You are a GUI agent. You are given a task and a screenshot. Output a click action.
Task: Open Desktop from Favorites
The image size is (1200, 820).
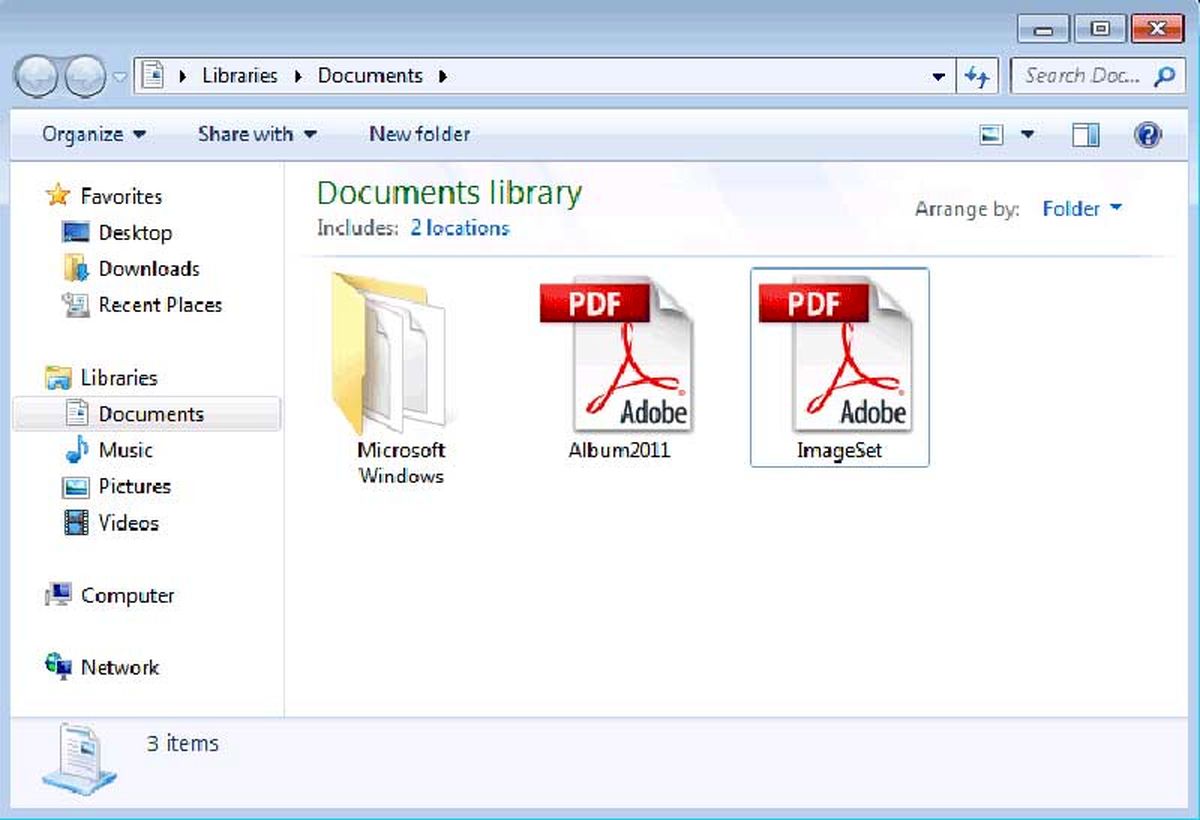pos(125,232)
